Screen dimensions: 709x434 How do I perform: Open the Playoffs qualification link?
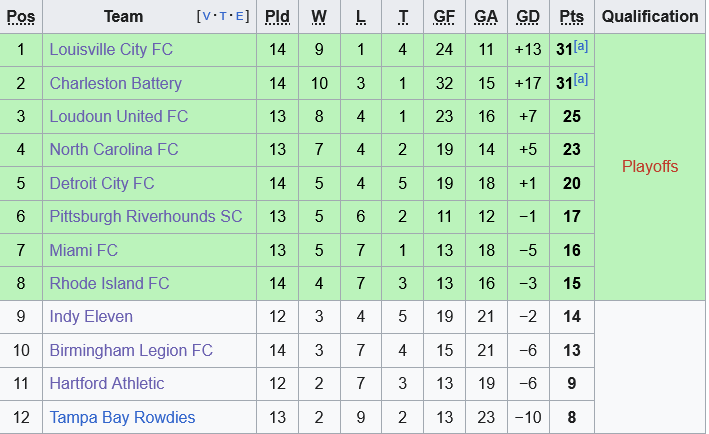(x=650, y=166)
